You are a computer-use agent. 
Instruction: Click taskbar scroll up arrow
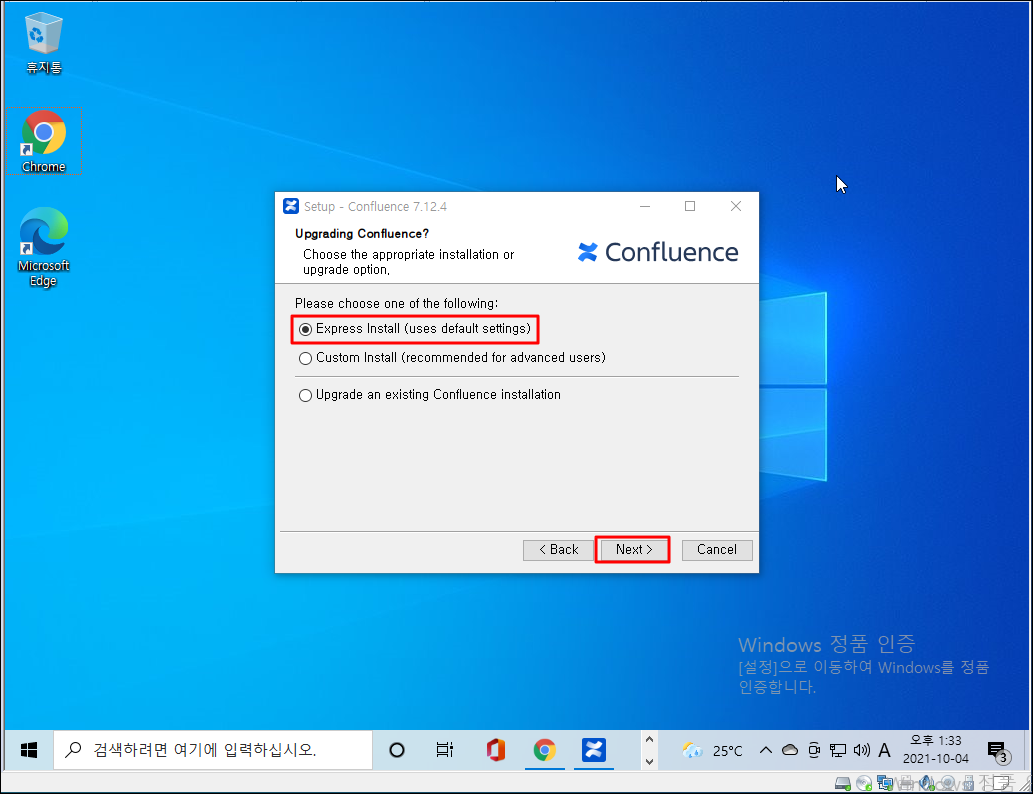coord(649,740)
